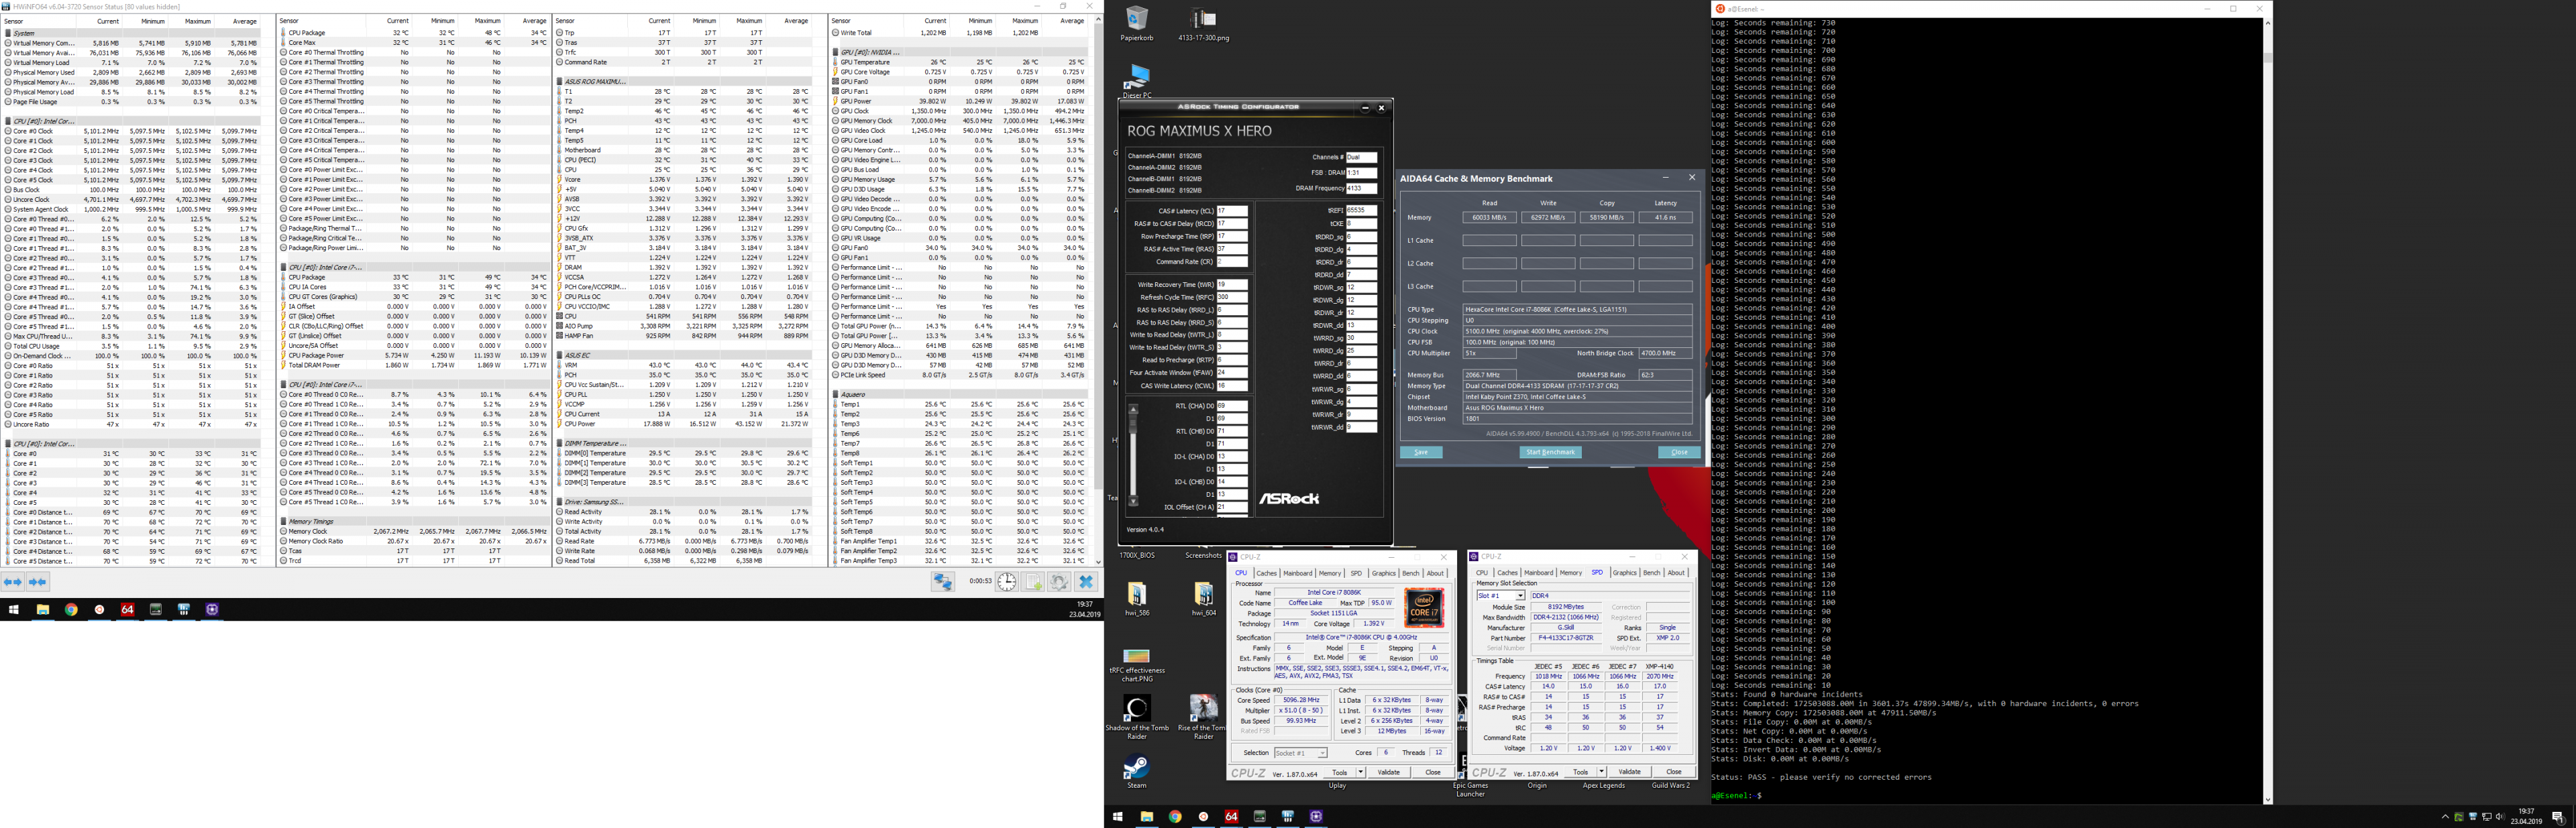
Task: Click DRAM Frequency field in Timing Configurator
Action: 1361,188
